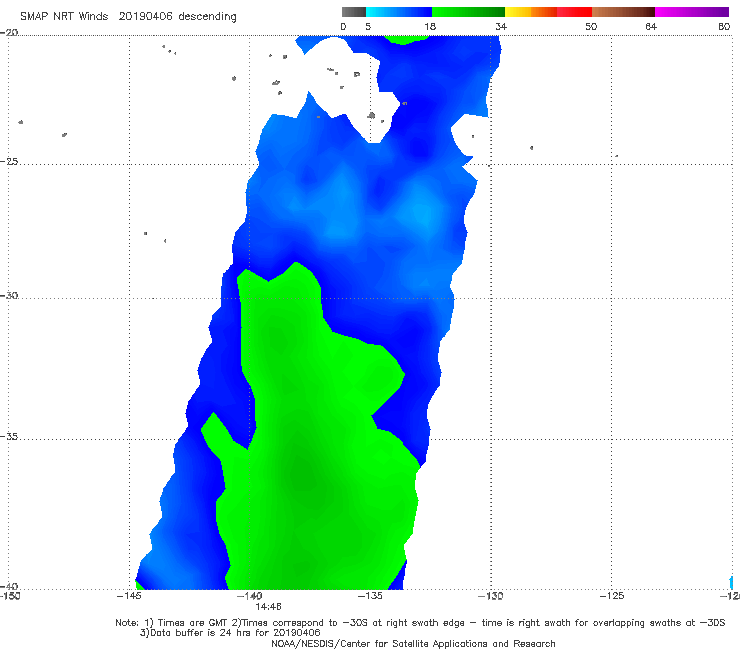
Task: Click the note '3)Data buffer is 24 hrs'
Action: (x=230, y=633)
